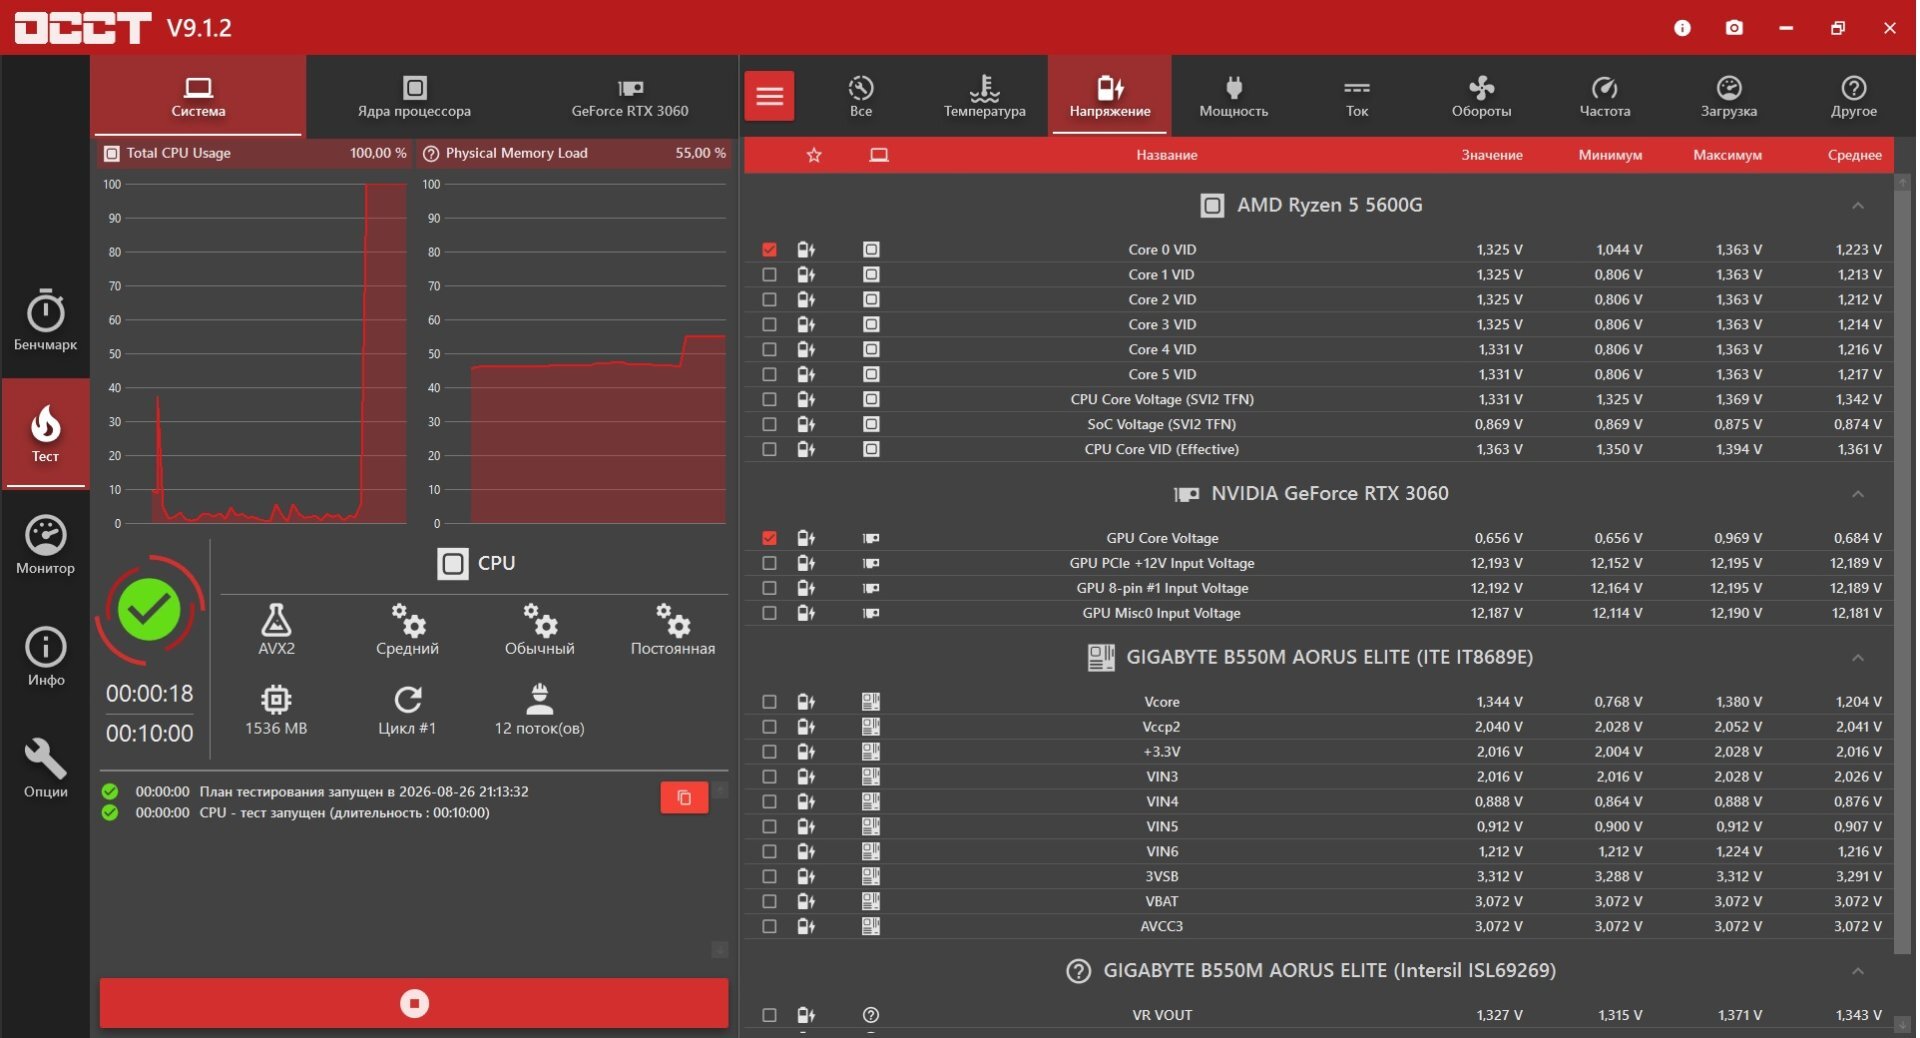The width and height of the screenshot is (1920, 1038).
Task: Open the red hamburger menu button
Action: (x=769, y=96)
